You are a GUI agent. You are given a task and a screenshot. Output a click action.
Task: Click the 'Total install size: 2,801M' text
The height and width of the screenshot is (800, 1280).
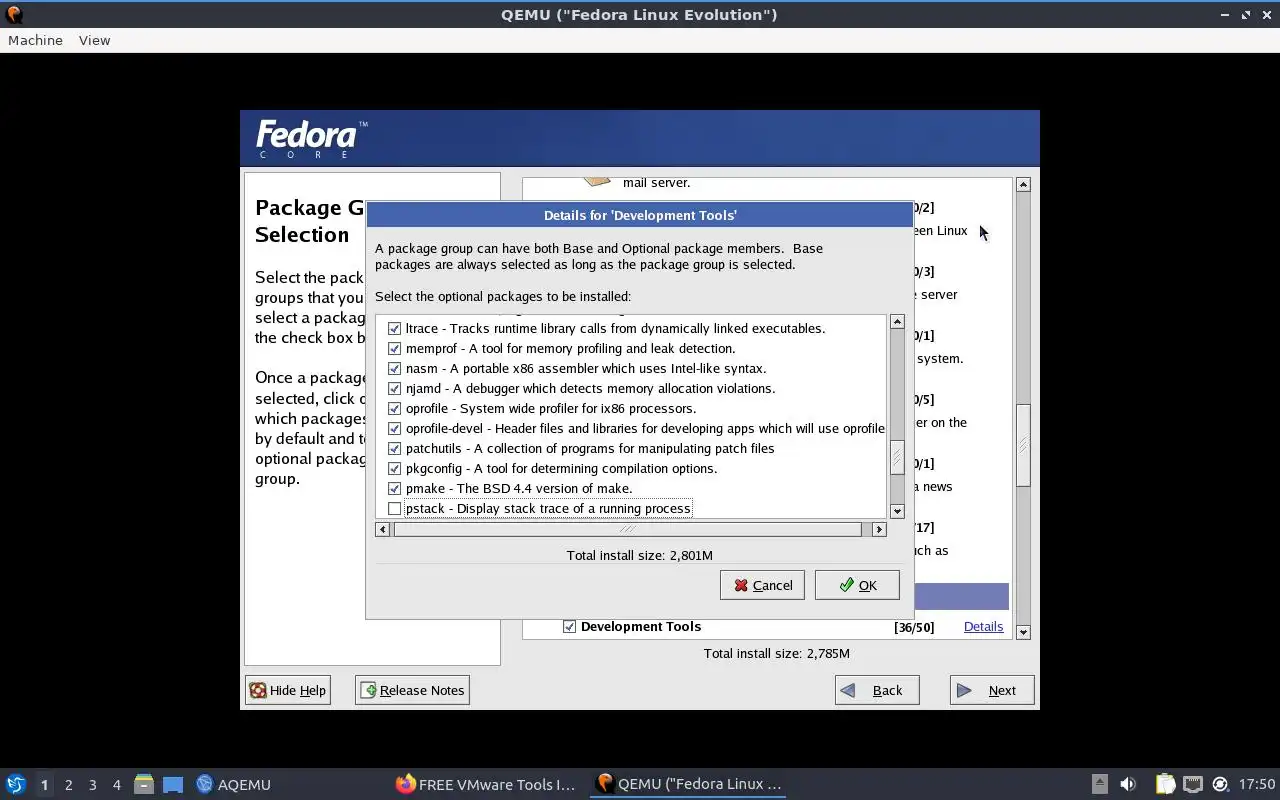point(639,555)
